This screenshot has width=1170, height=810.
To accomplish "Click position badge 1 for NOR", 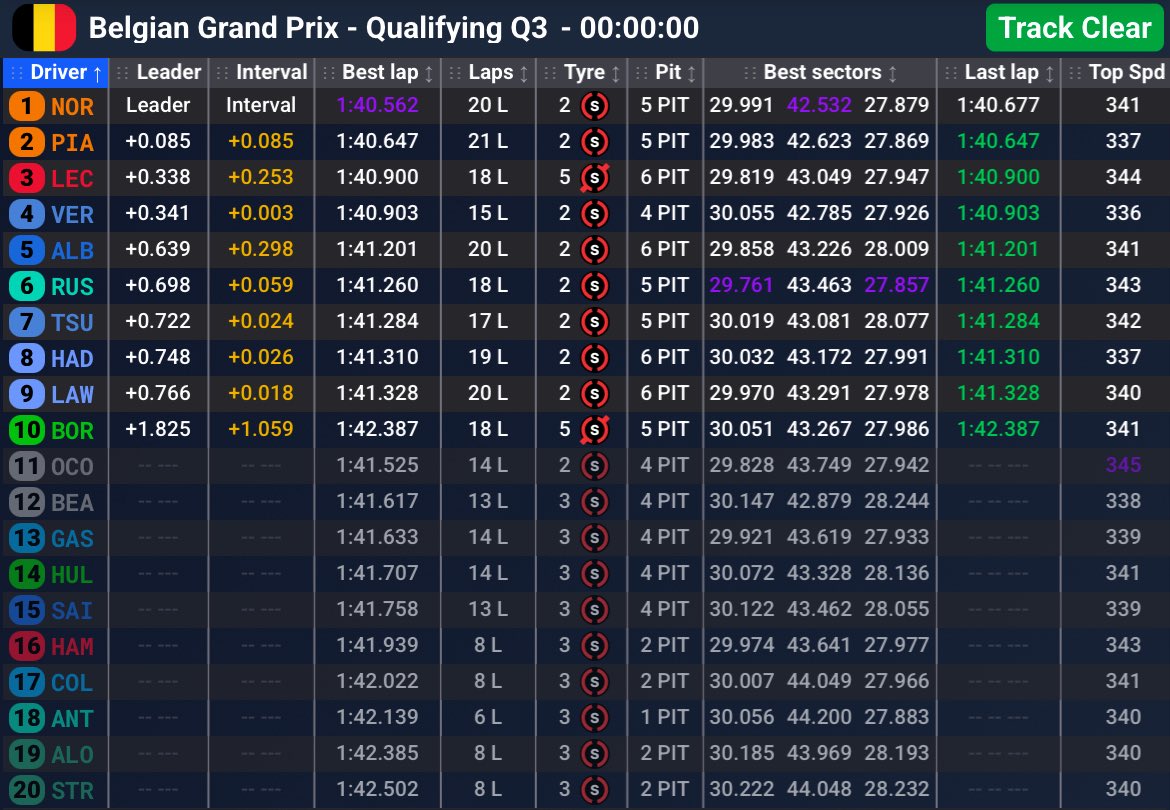I will 27,106.
